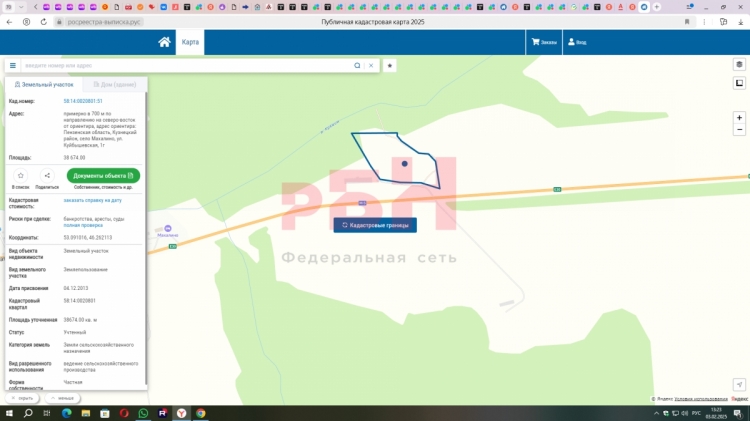The height and width of the screenshot is (421, 750).
Task: Close the info panel with скрыть
Action: click(x=22, y=398)
